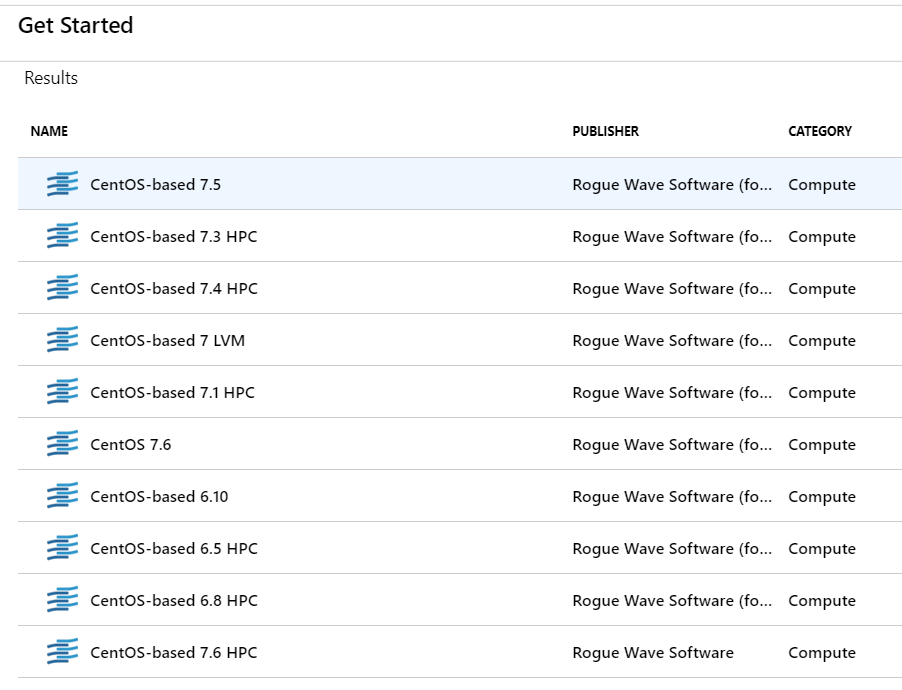Image resolution: width=902 pixels, height=690 pixels.
Task: Click the CentOS-based 6.8 HPC icon
Action: (x=62, y=599)
